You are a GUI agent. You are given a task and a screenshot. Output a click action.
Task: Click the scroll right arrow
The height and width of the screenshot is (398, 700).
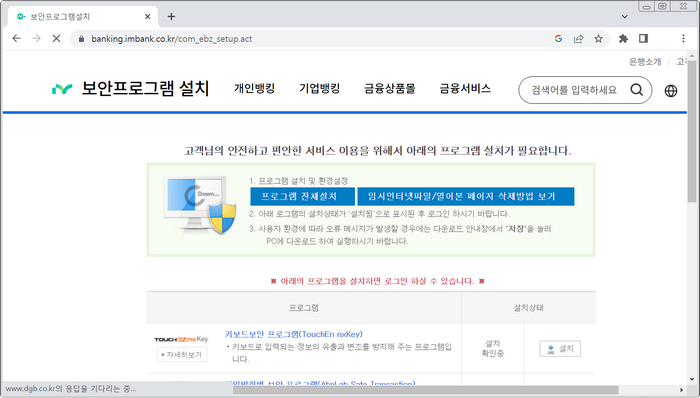click(x=682, y=390)
